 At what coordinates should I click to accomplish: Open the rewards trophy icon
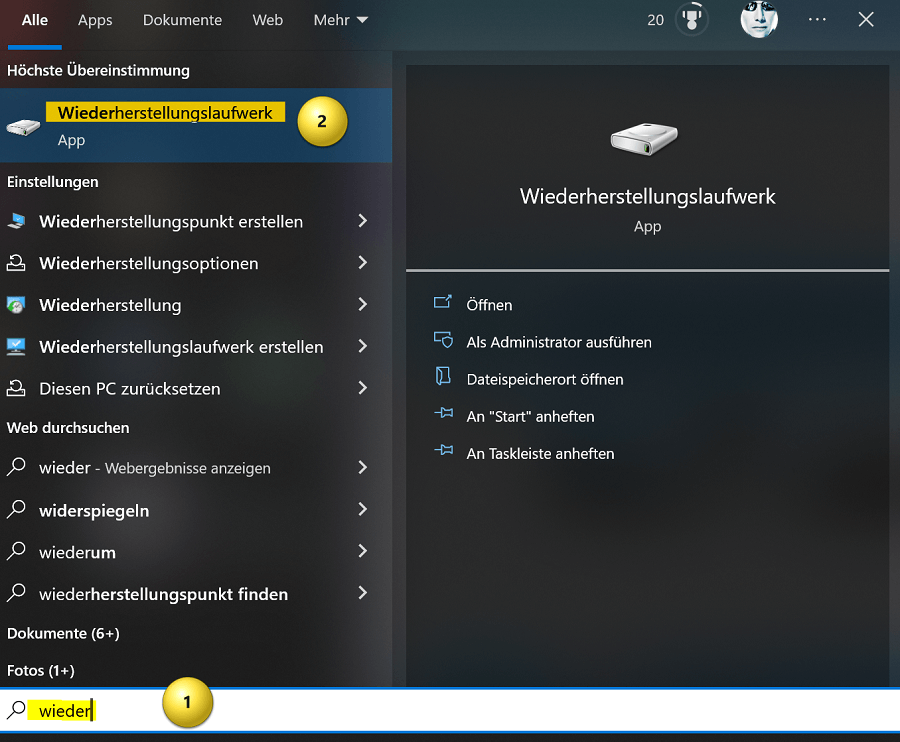[692, 20]
